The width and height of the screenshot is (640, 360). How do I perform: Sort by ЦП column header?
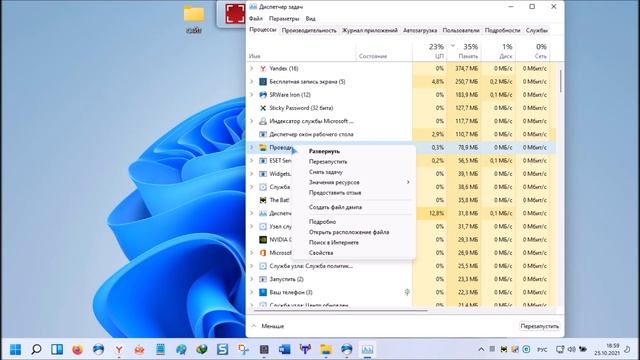pos(429,51)
